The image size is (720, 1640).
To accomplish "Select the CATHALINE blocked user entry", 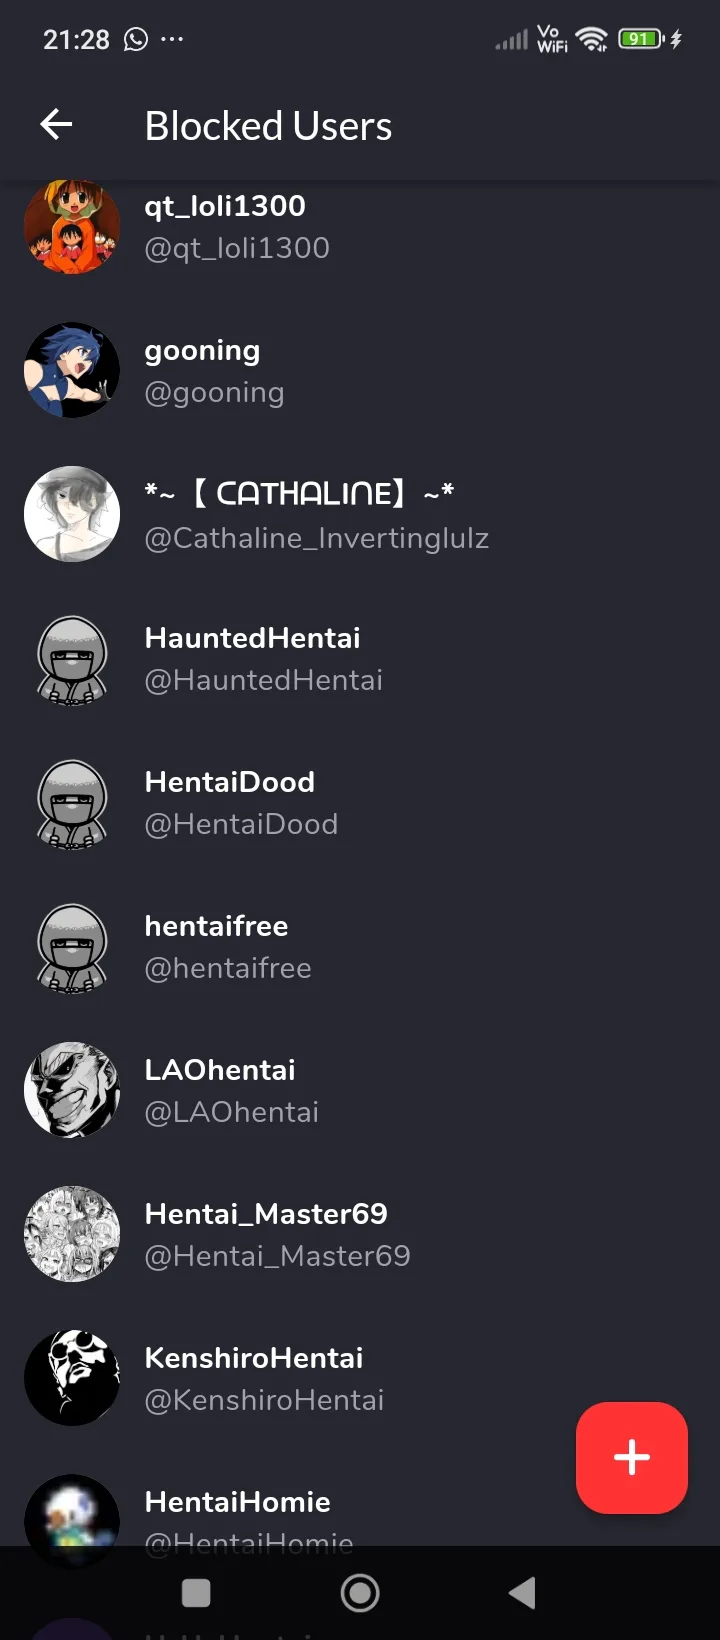I will click(x=360, y=514).
